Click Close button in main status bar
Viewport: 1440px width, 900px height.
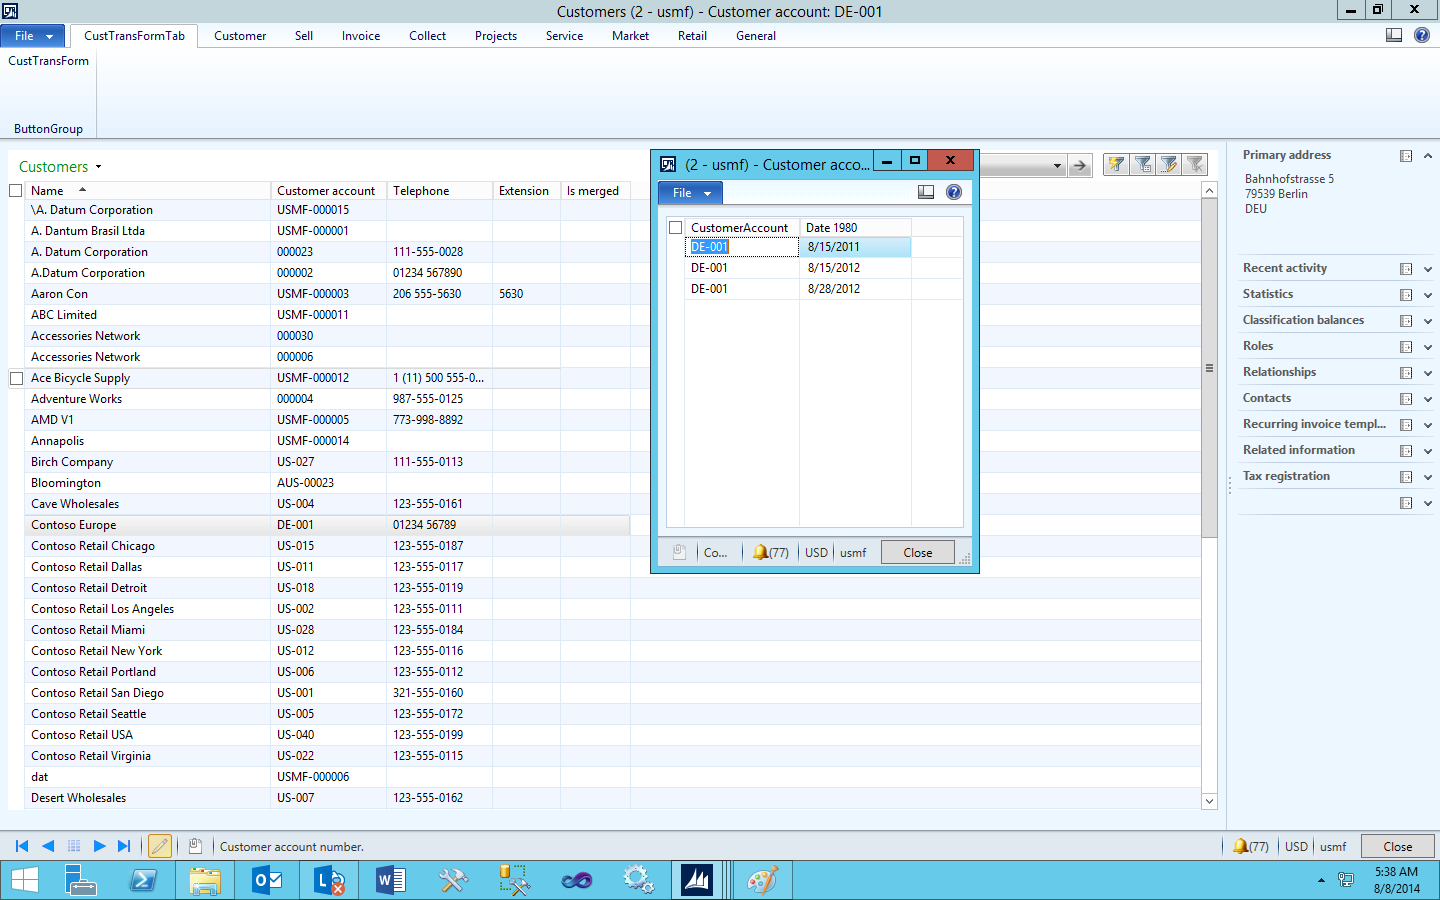point(1398,846)
